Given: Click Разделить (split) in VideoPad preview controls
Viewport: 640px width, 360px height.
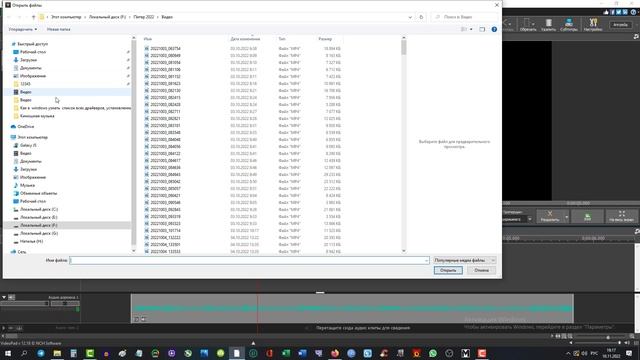Looking at the screenshot, I should tap(550, 216).
